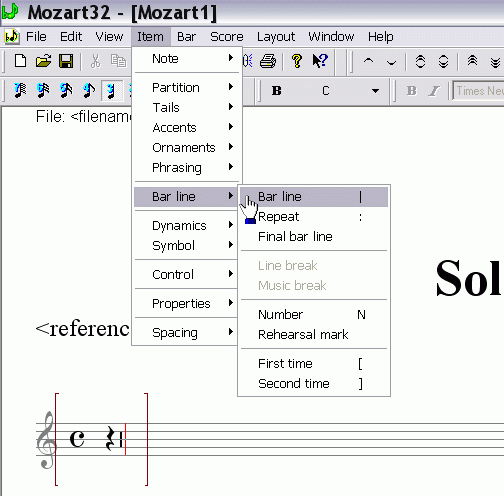Open the File menu
Screen dimensions: 504x496
36,36
